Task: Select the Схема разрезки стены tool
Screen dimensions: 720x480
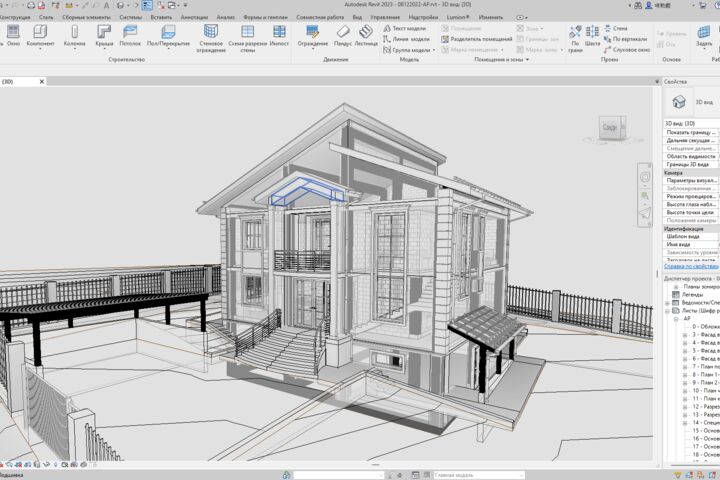Action: pyautogui.click(x=248, y=38)
